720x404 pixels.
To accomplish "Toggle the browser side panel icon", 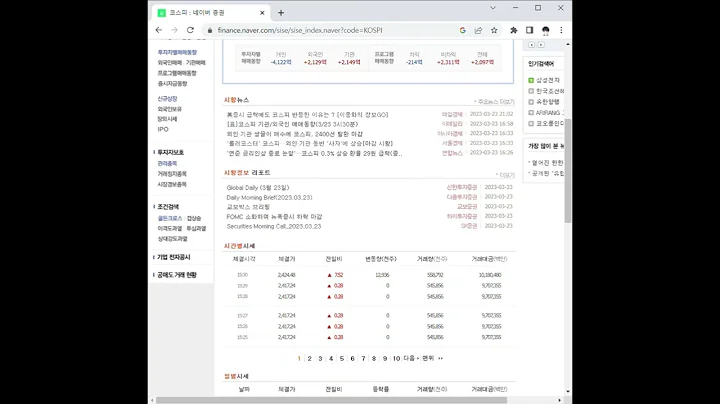I will point(529,30).
